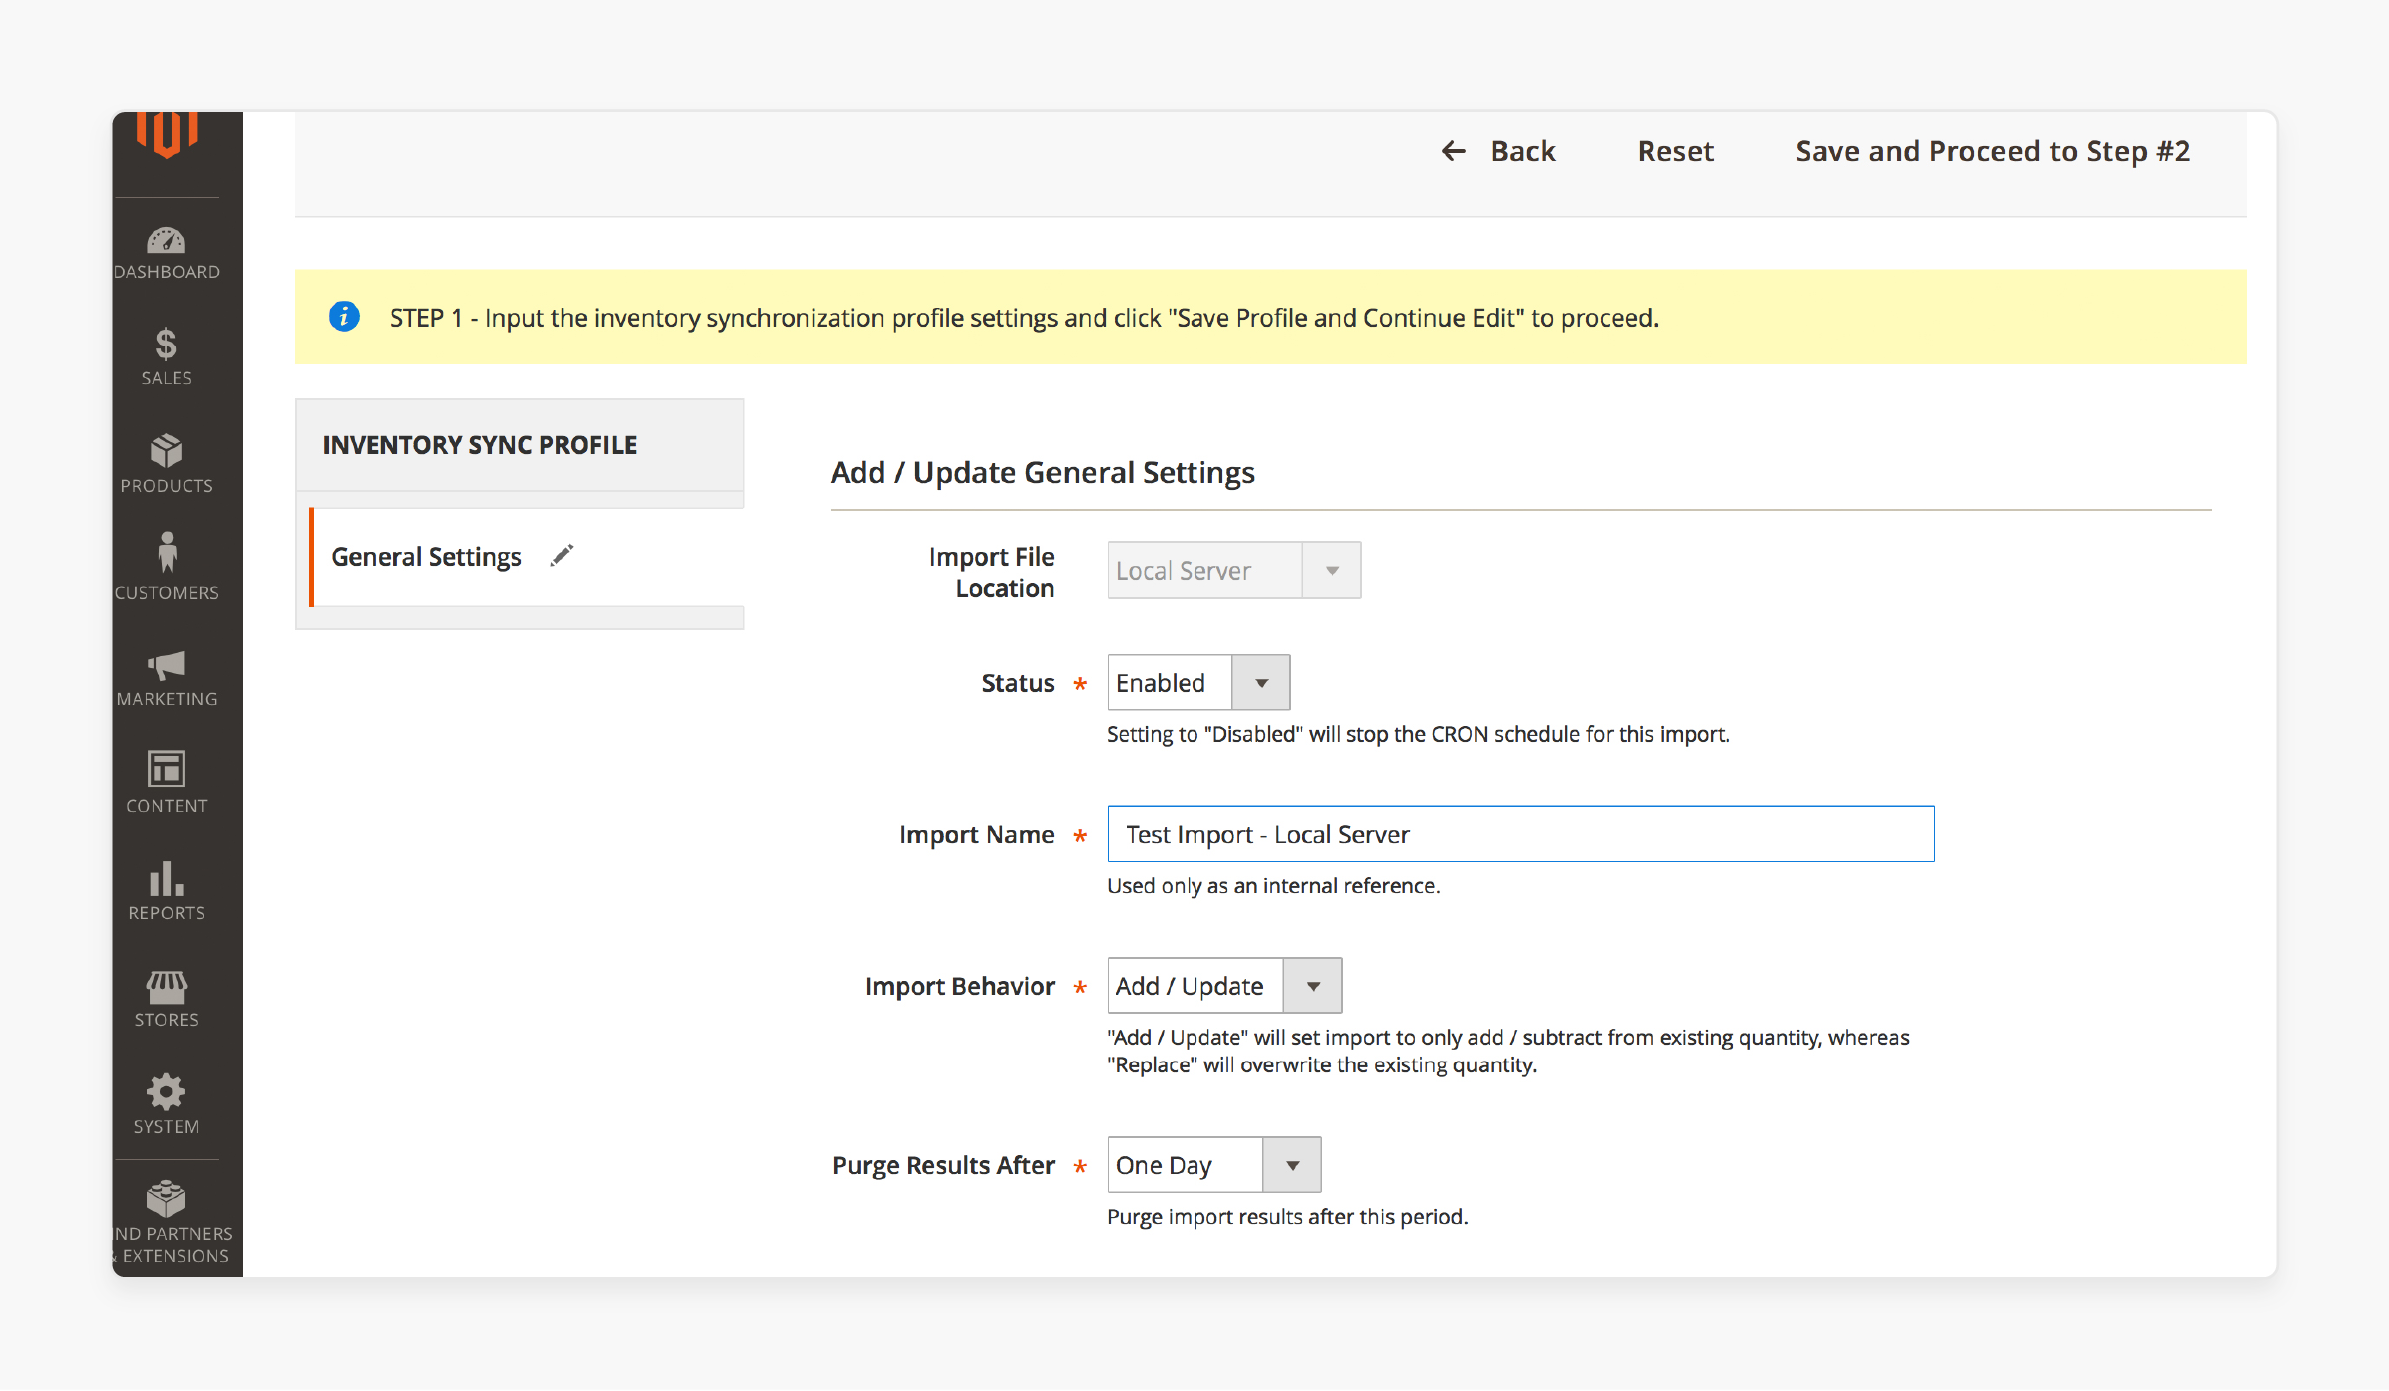This screenshot has height=1391, width=2389.
Task: Open the Import Behavior dropdown
Action: pos(1224,986)
